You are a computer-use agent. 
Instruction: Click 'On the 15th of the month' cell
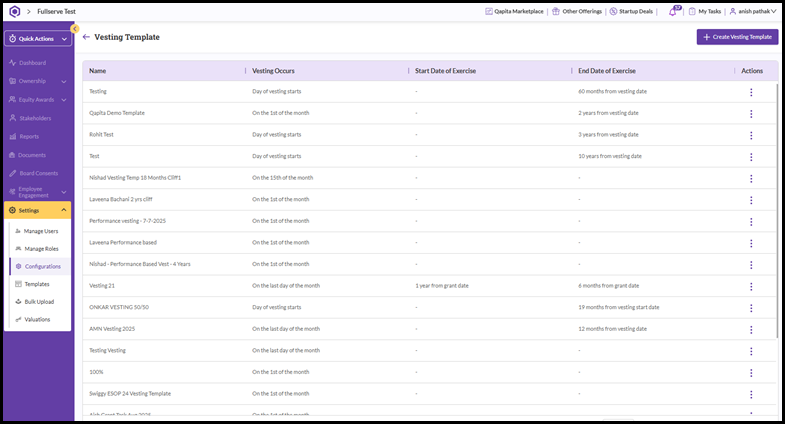point(282,178)
